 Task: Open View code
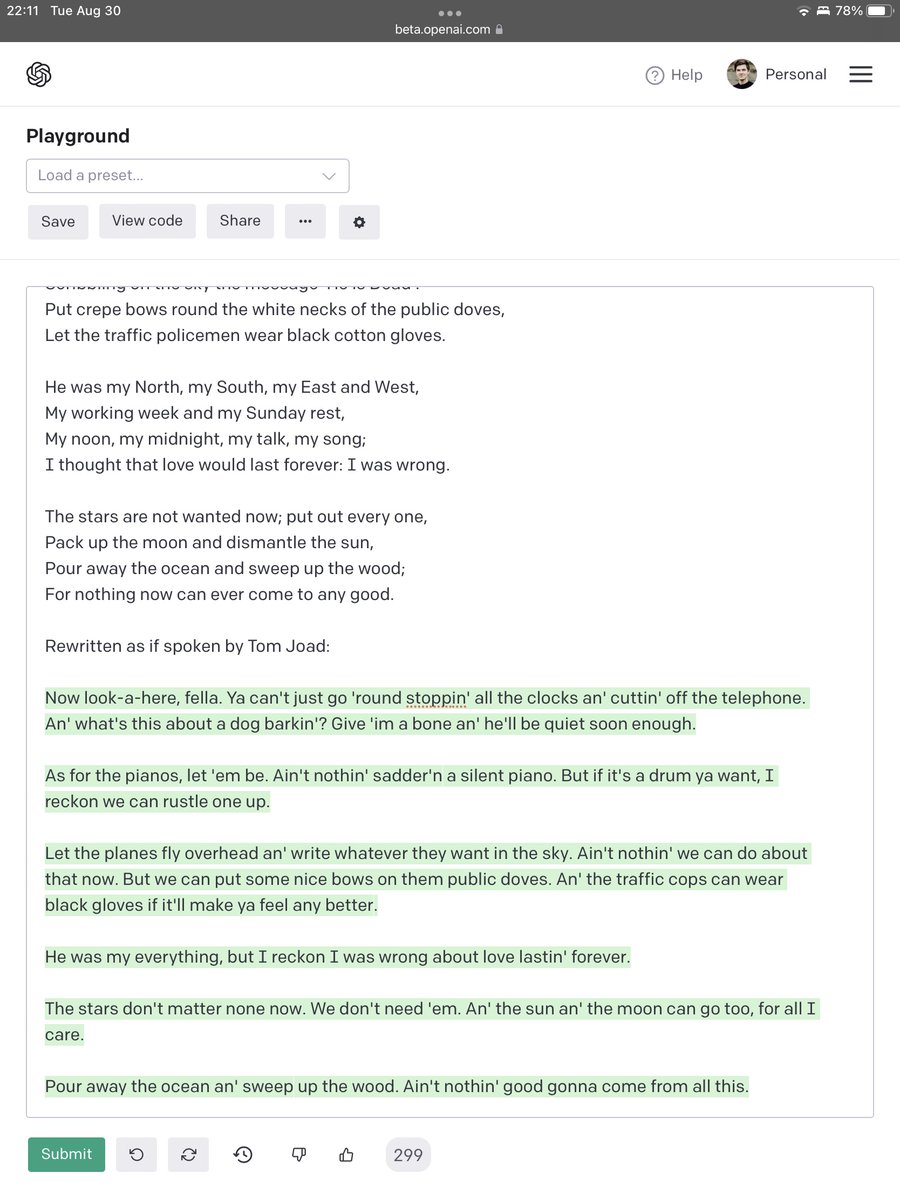147,221
